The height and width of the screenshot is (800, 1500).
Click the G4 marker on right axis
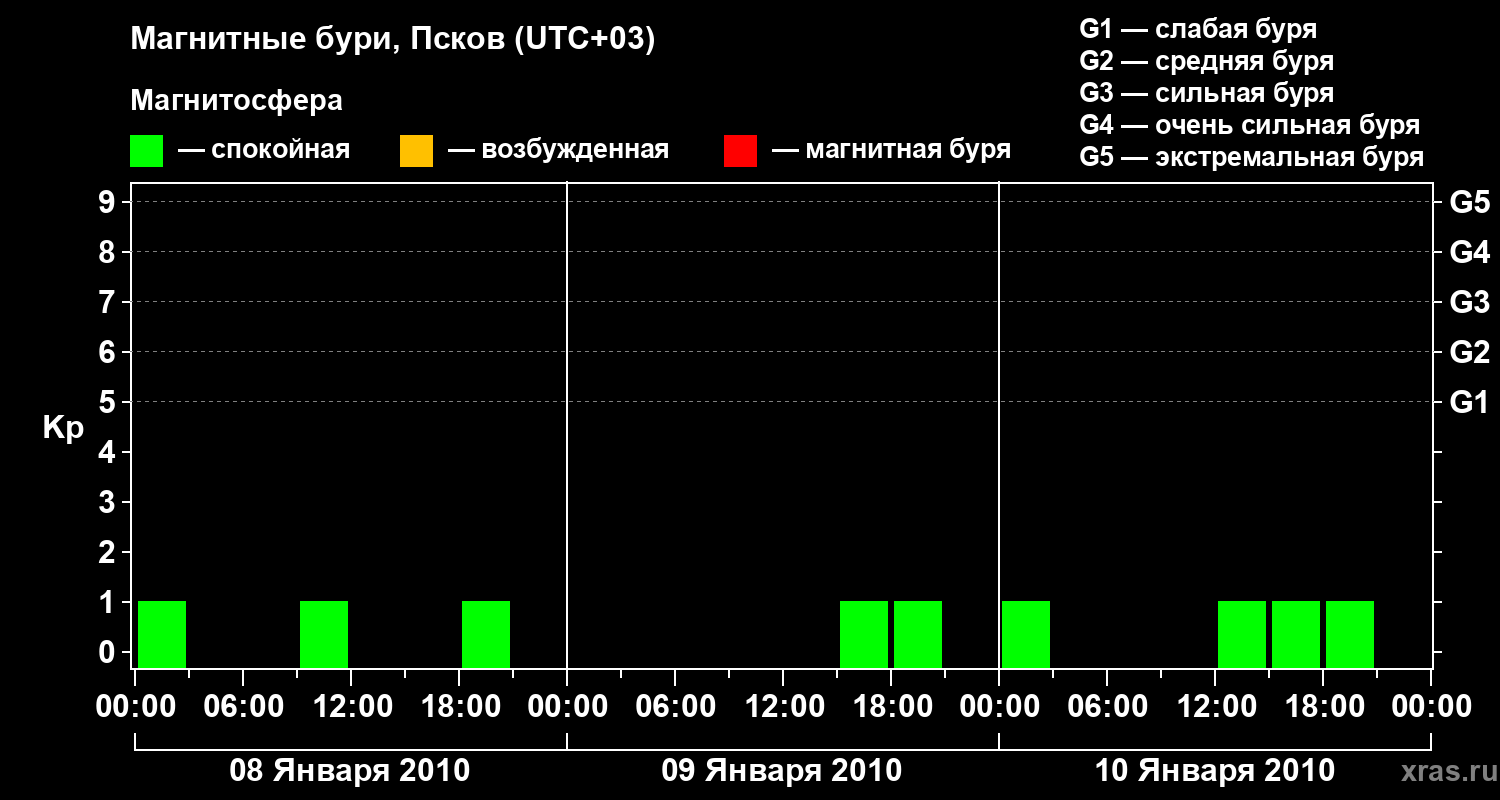(1470, 252)
